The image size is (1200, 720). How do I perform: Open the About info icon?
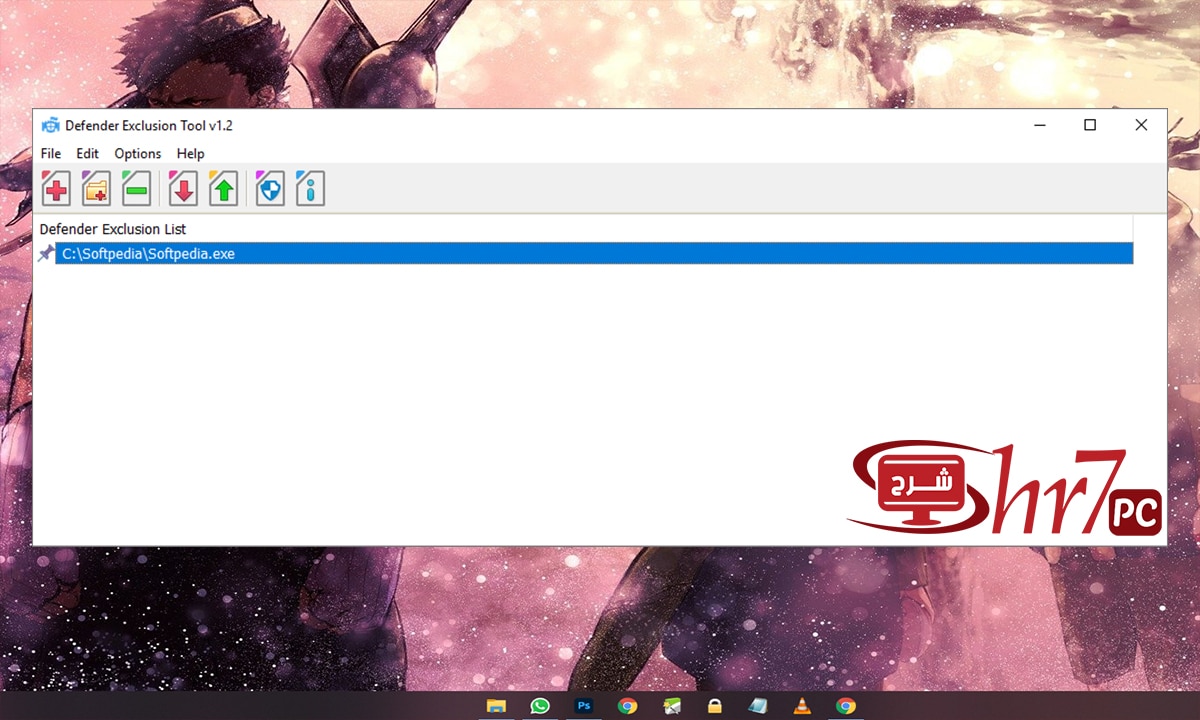click(310, 188)
